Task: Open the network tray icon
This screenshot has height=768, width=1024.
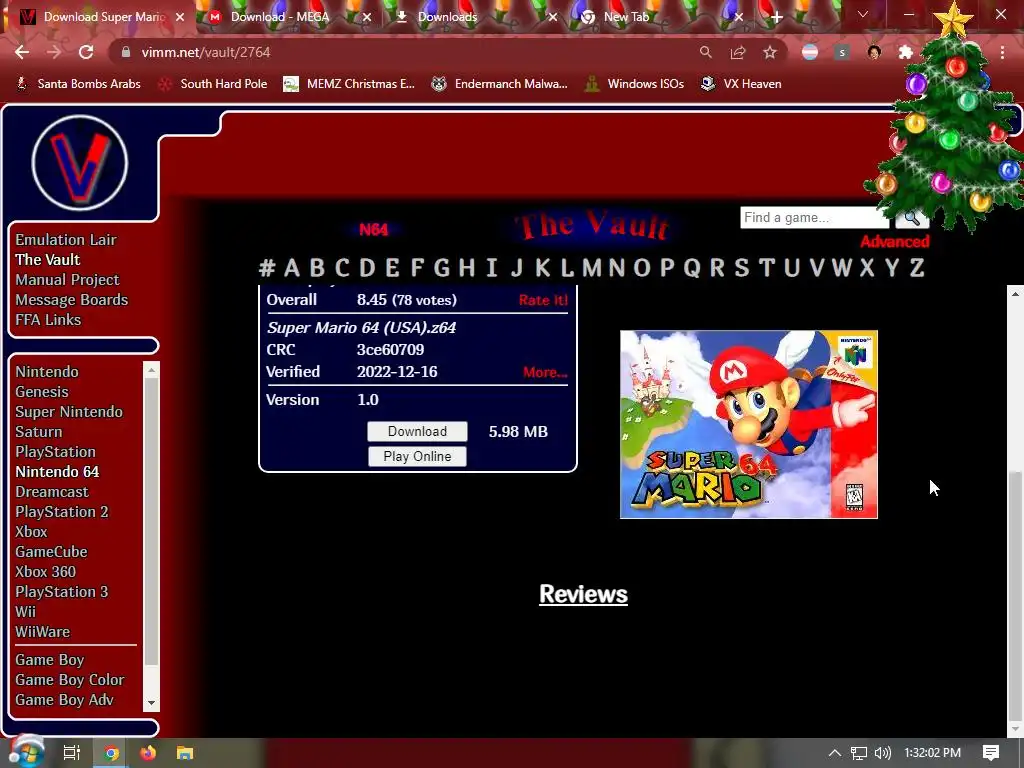Action: 859,753
